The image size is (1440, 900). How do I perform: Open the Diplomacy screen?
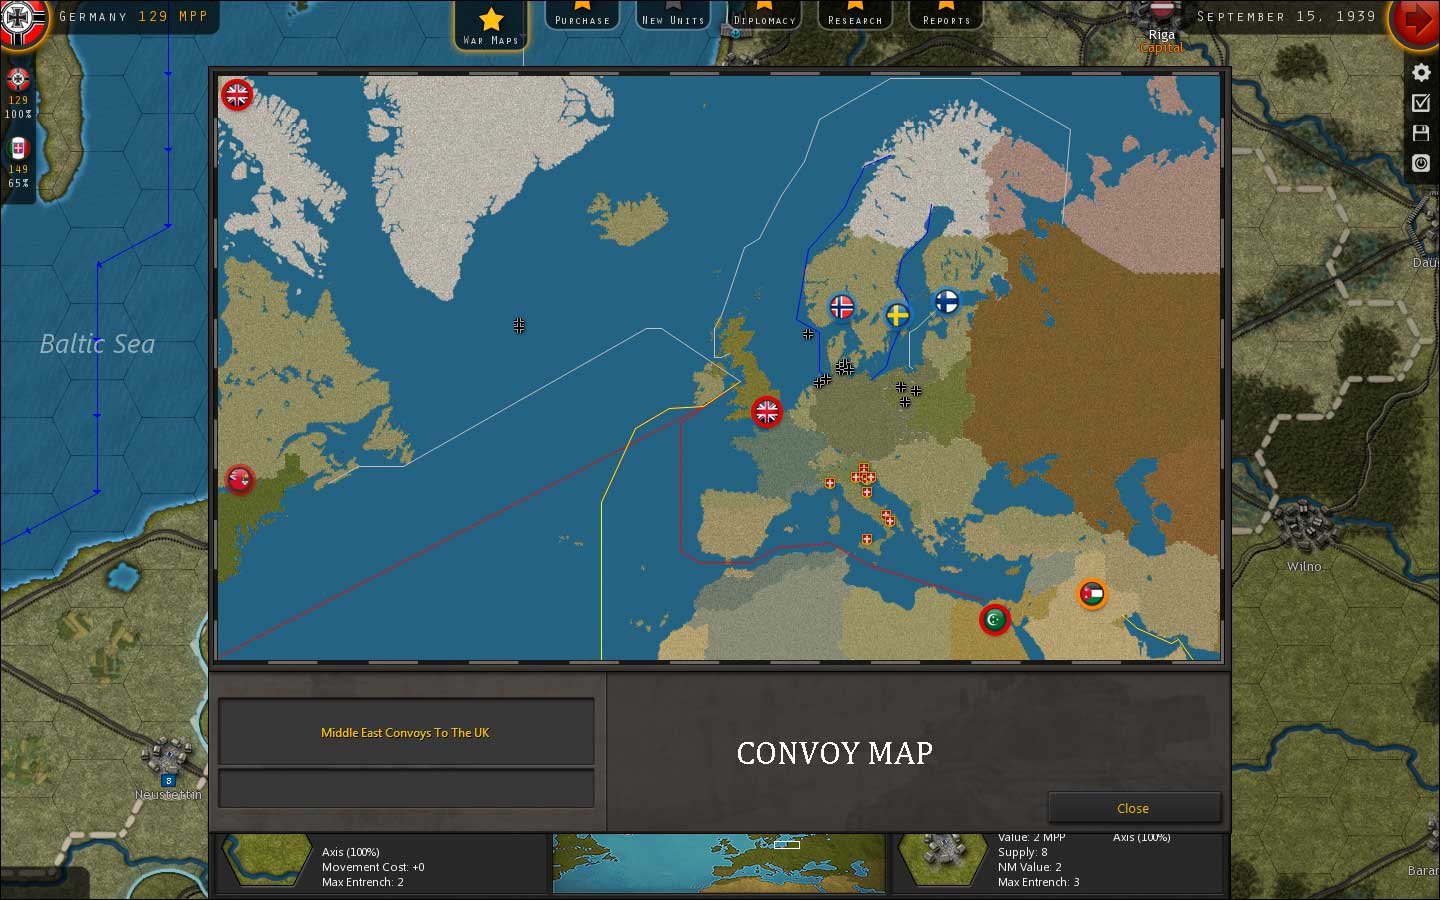tap(763, 16)
